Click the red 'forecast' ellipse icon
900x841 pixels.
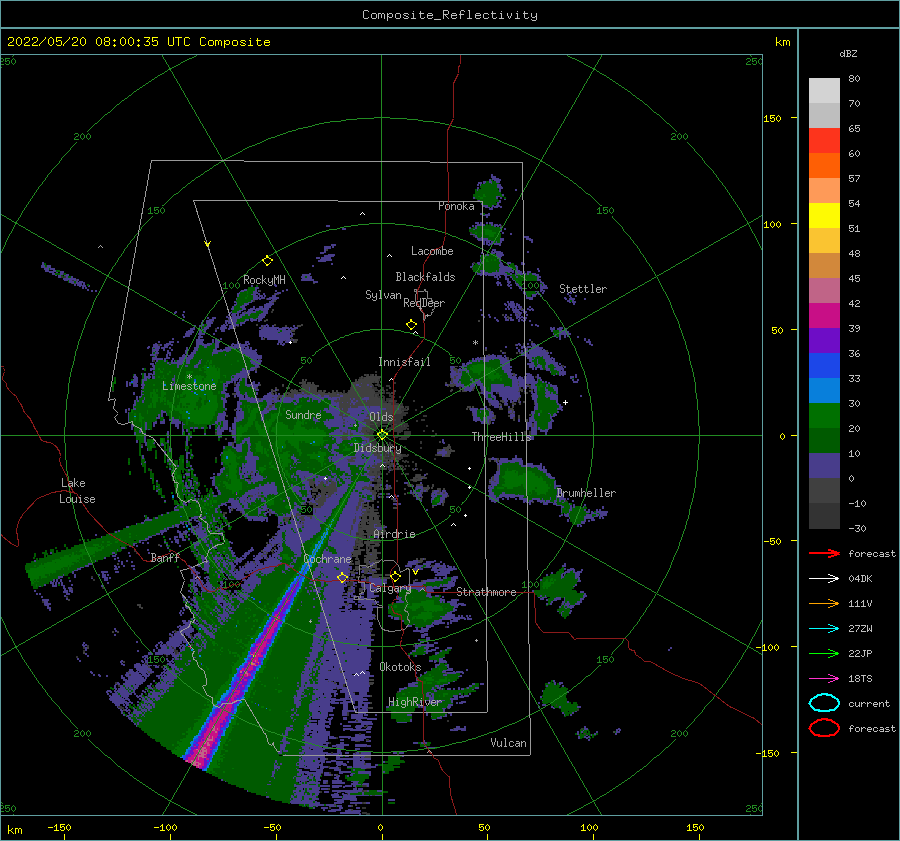click(x=824, y=728)
